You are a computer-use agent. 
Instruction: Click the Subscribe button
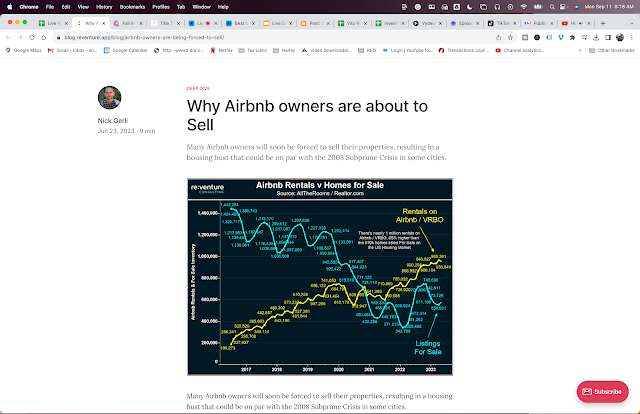point(602,392)
